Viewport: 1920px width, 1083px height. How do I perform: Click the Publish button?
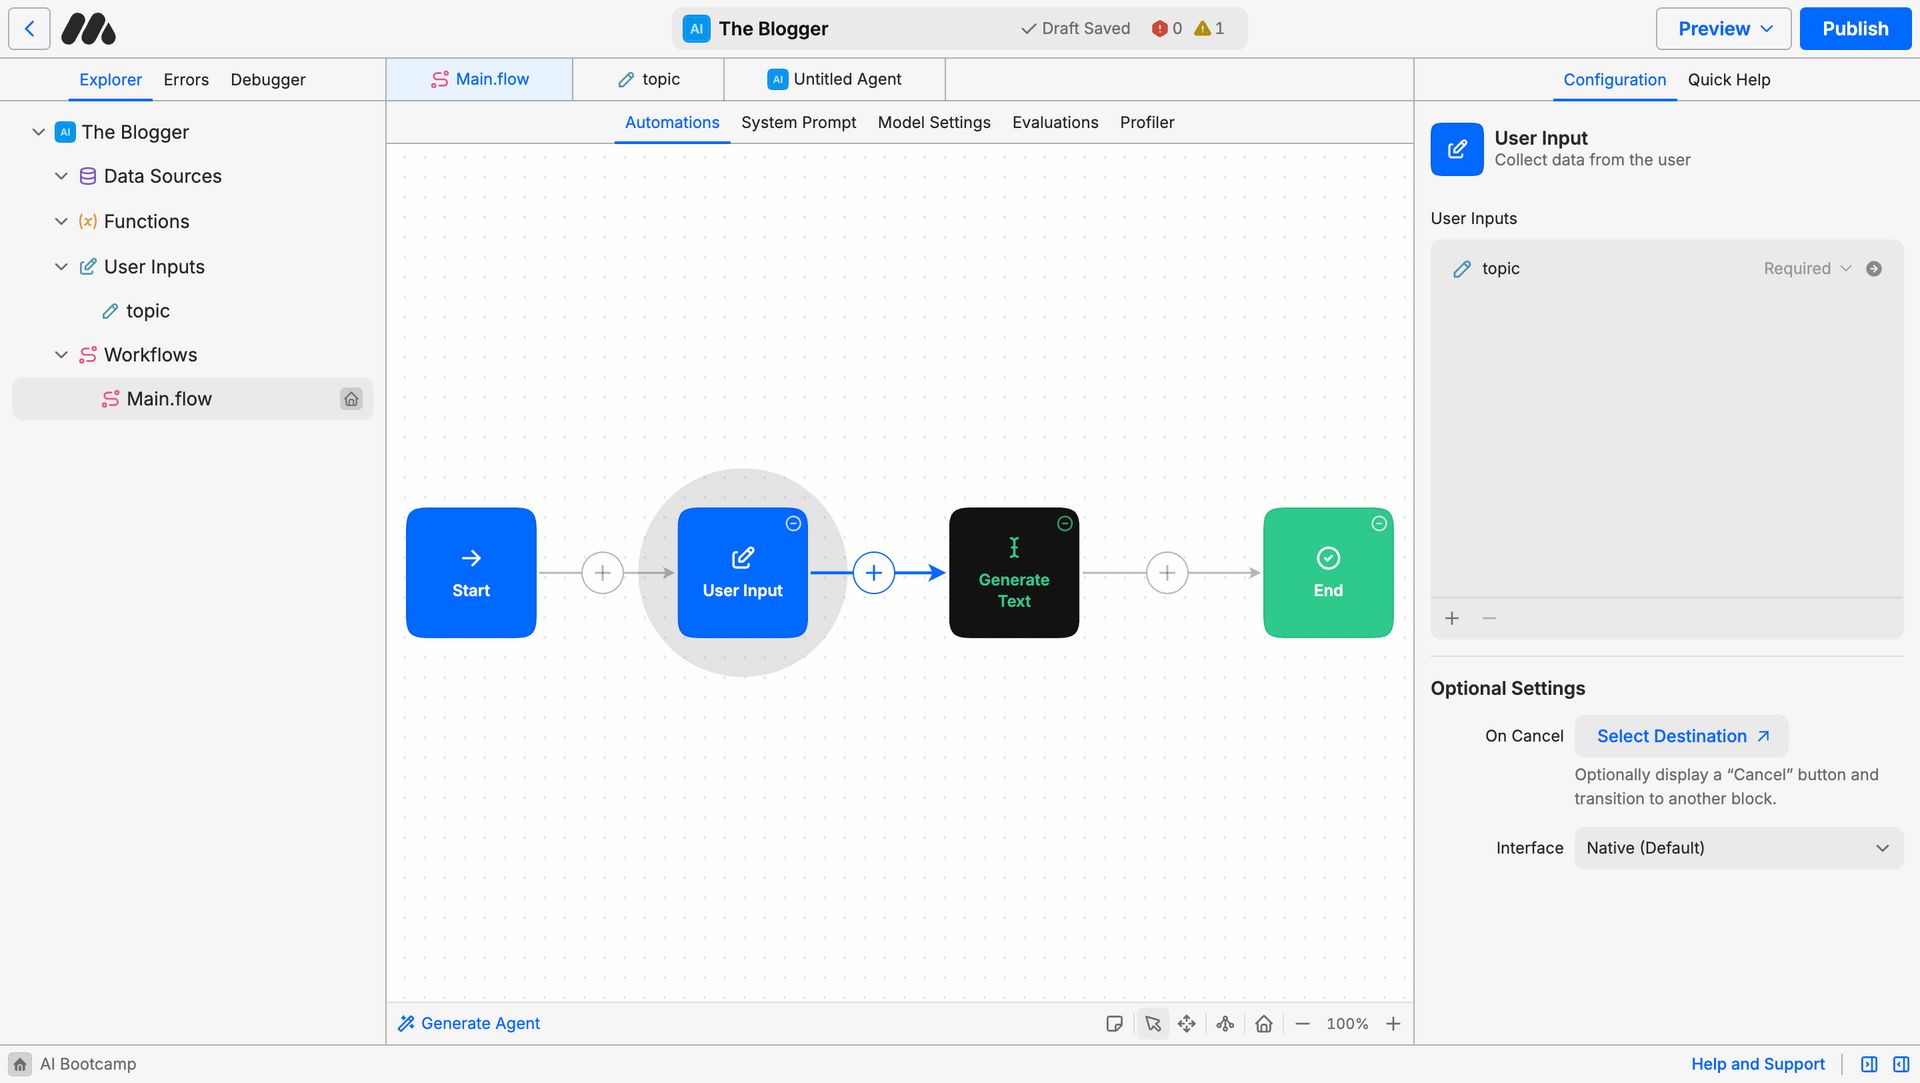point(1854,29)
